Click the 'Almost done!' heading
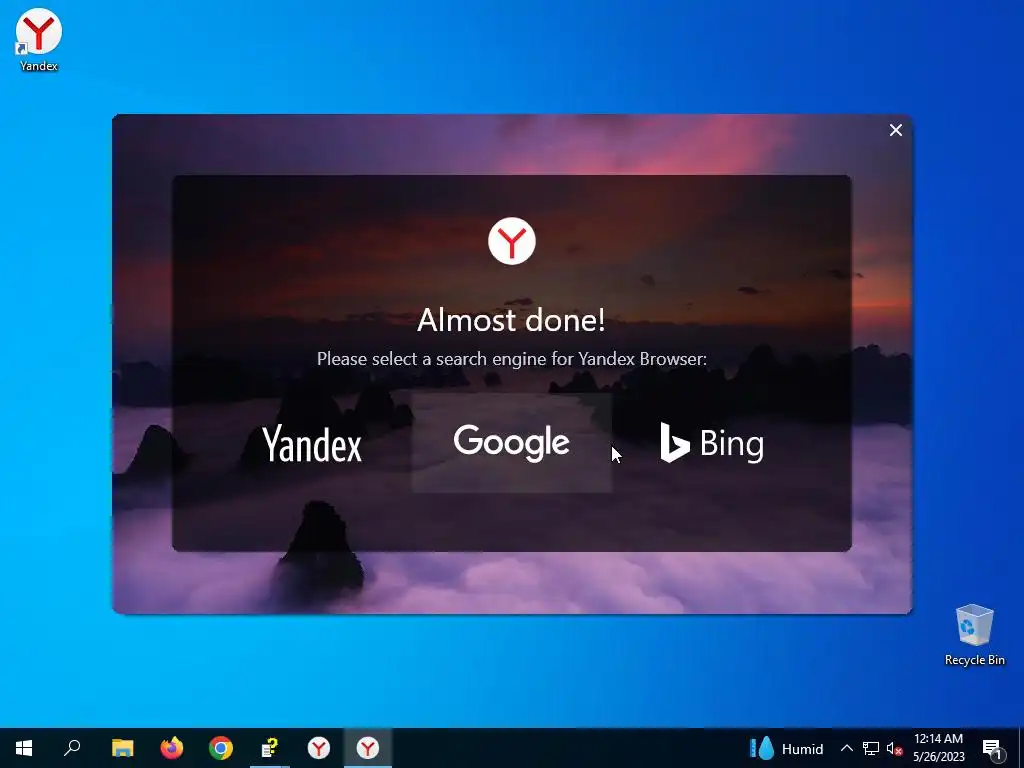 point(511,320)
